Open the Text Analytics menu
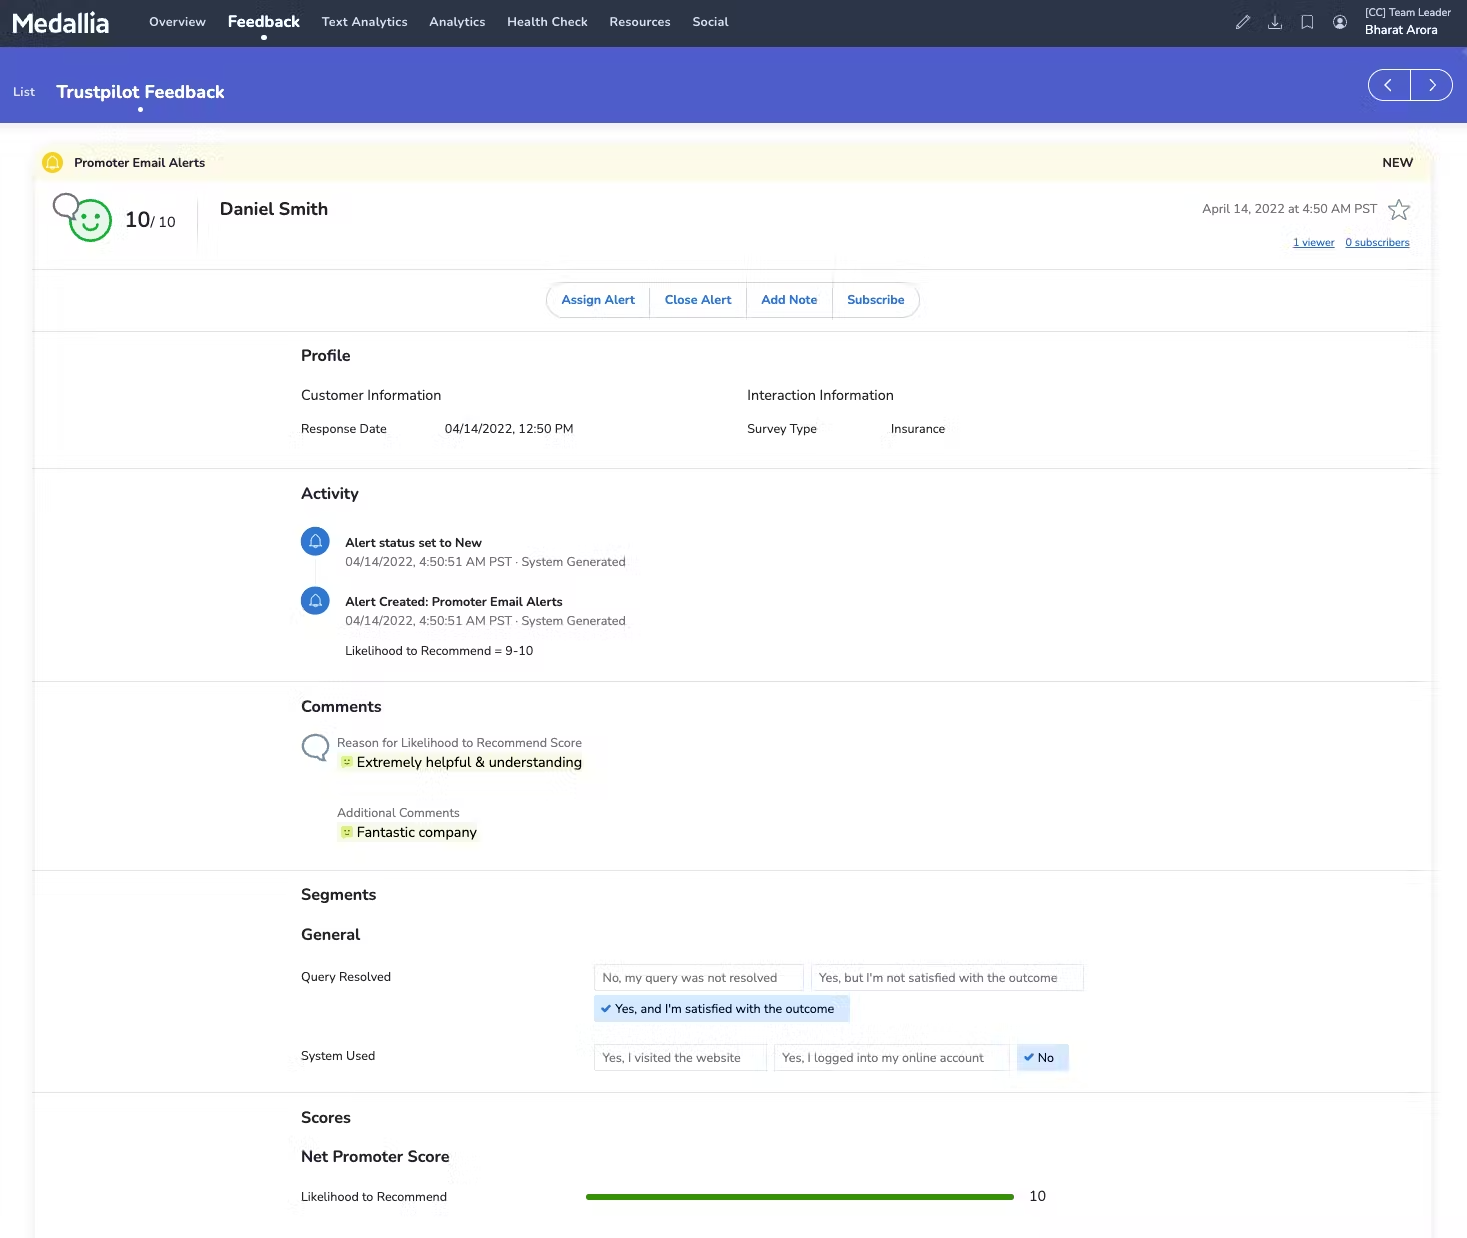The width and height of the screenshot is (1467, 1238). [364, 22]
